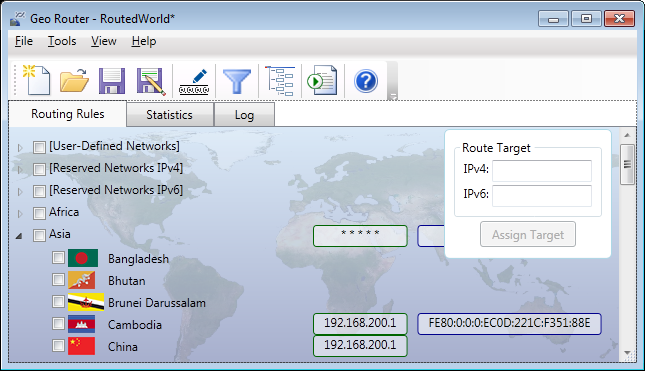Click the vertical scrollbar thumb
Screen dimensions: 645x371
627,164
